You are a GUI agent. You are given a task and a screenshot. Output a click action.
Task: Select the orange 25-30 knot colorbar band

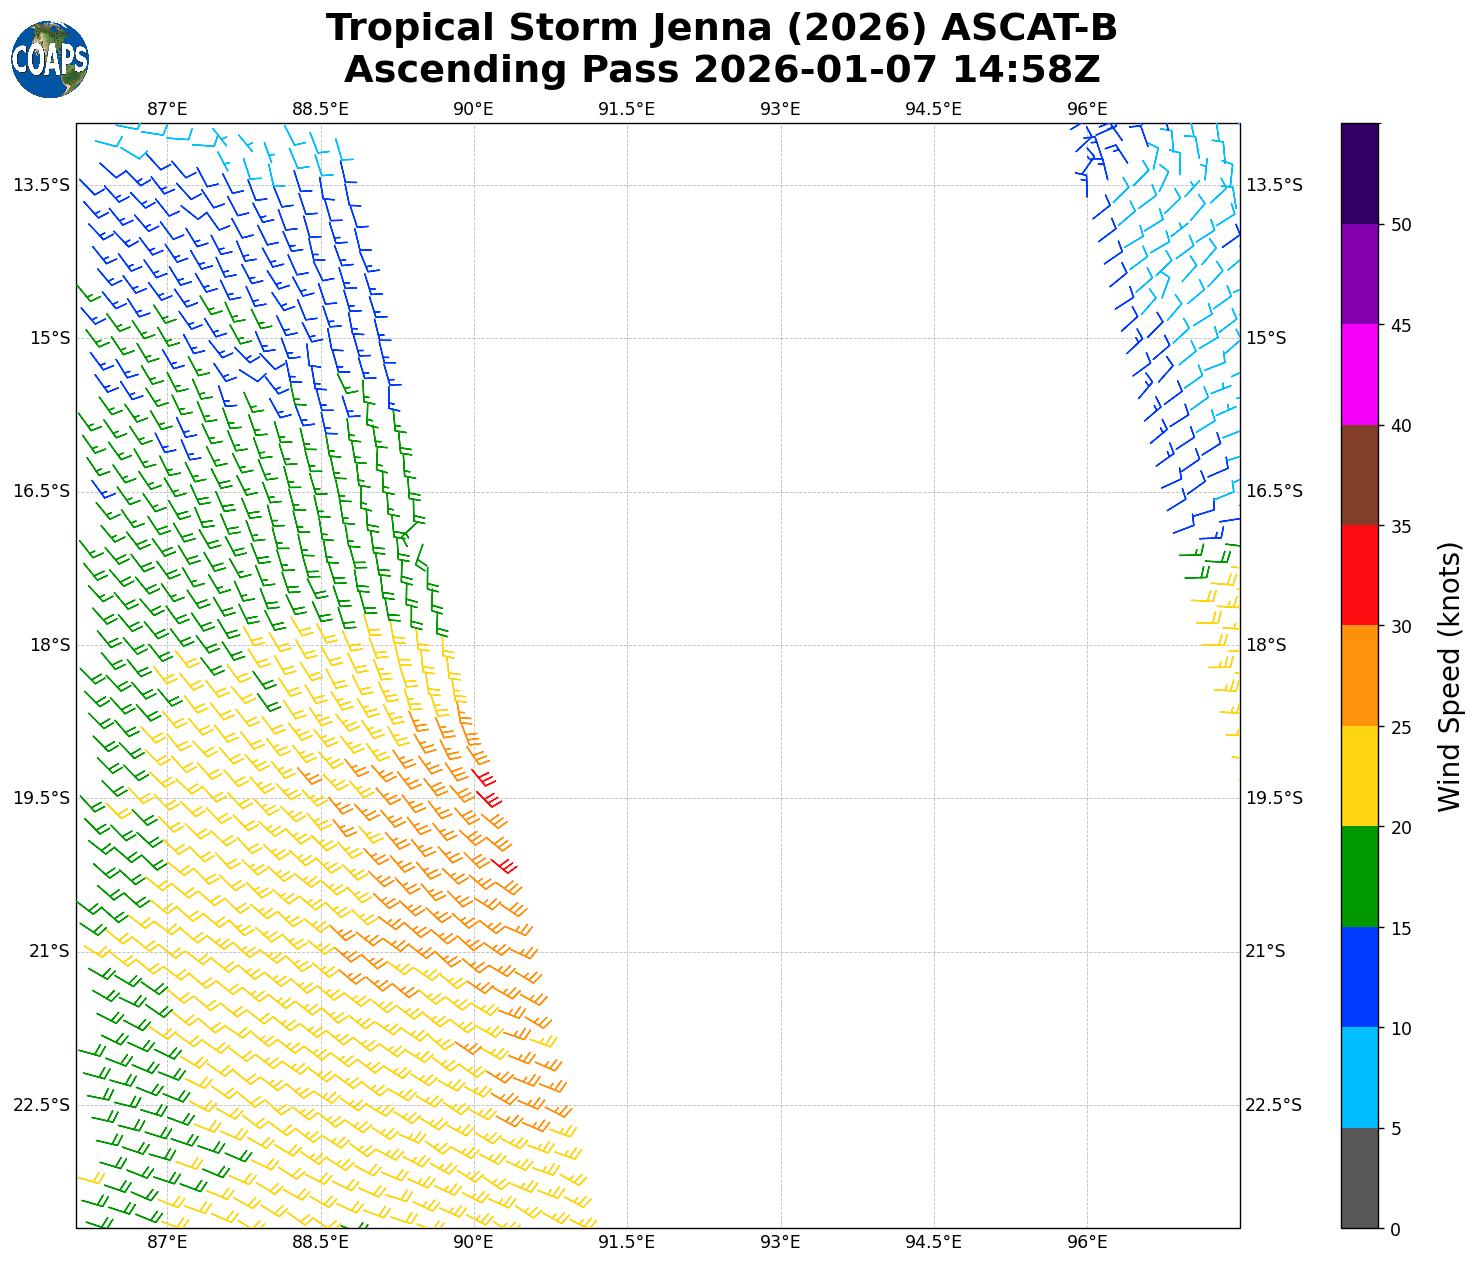1359,675
